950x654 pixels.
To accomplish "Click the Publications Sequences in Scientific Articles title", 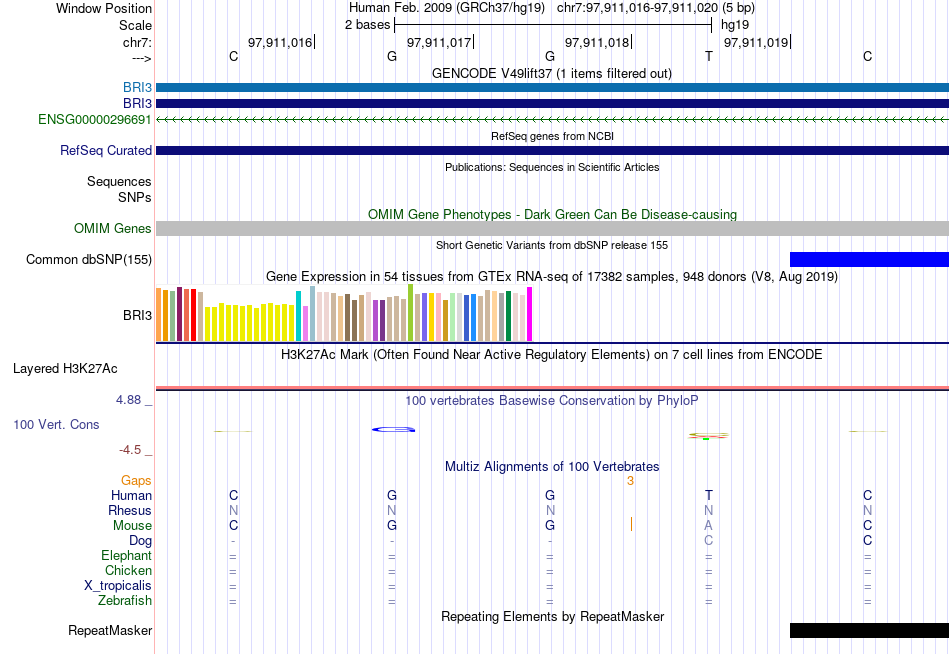I will click(x=552, y=167).
